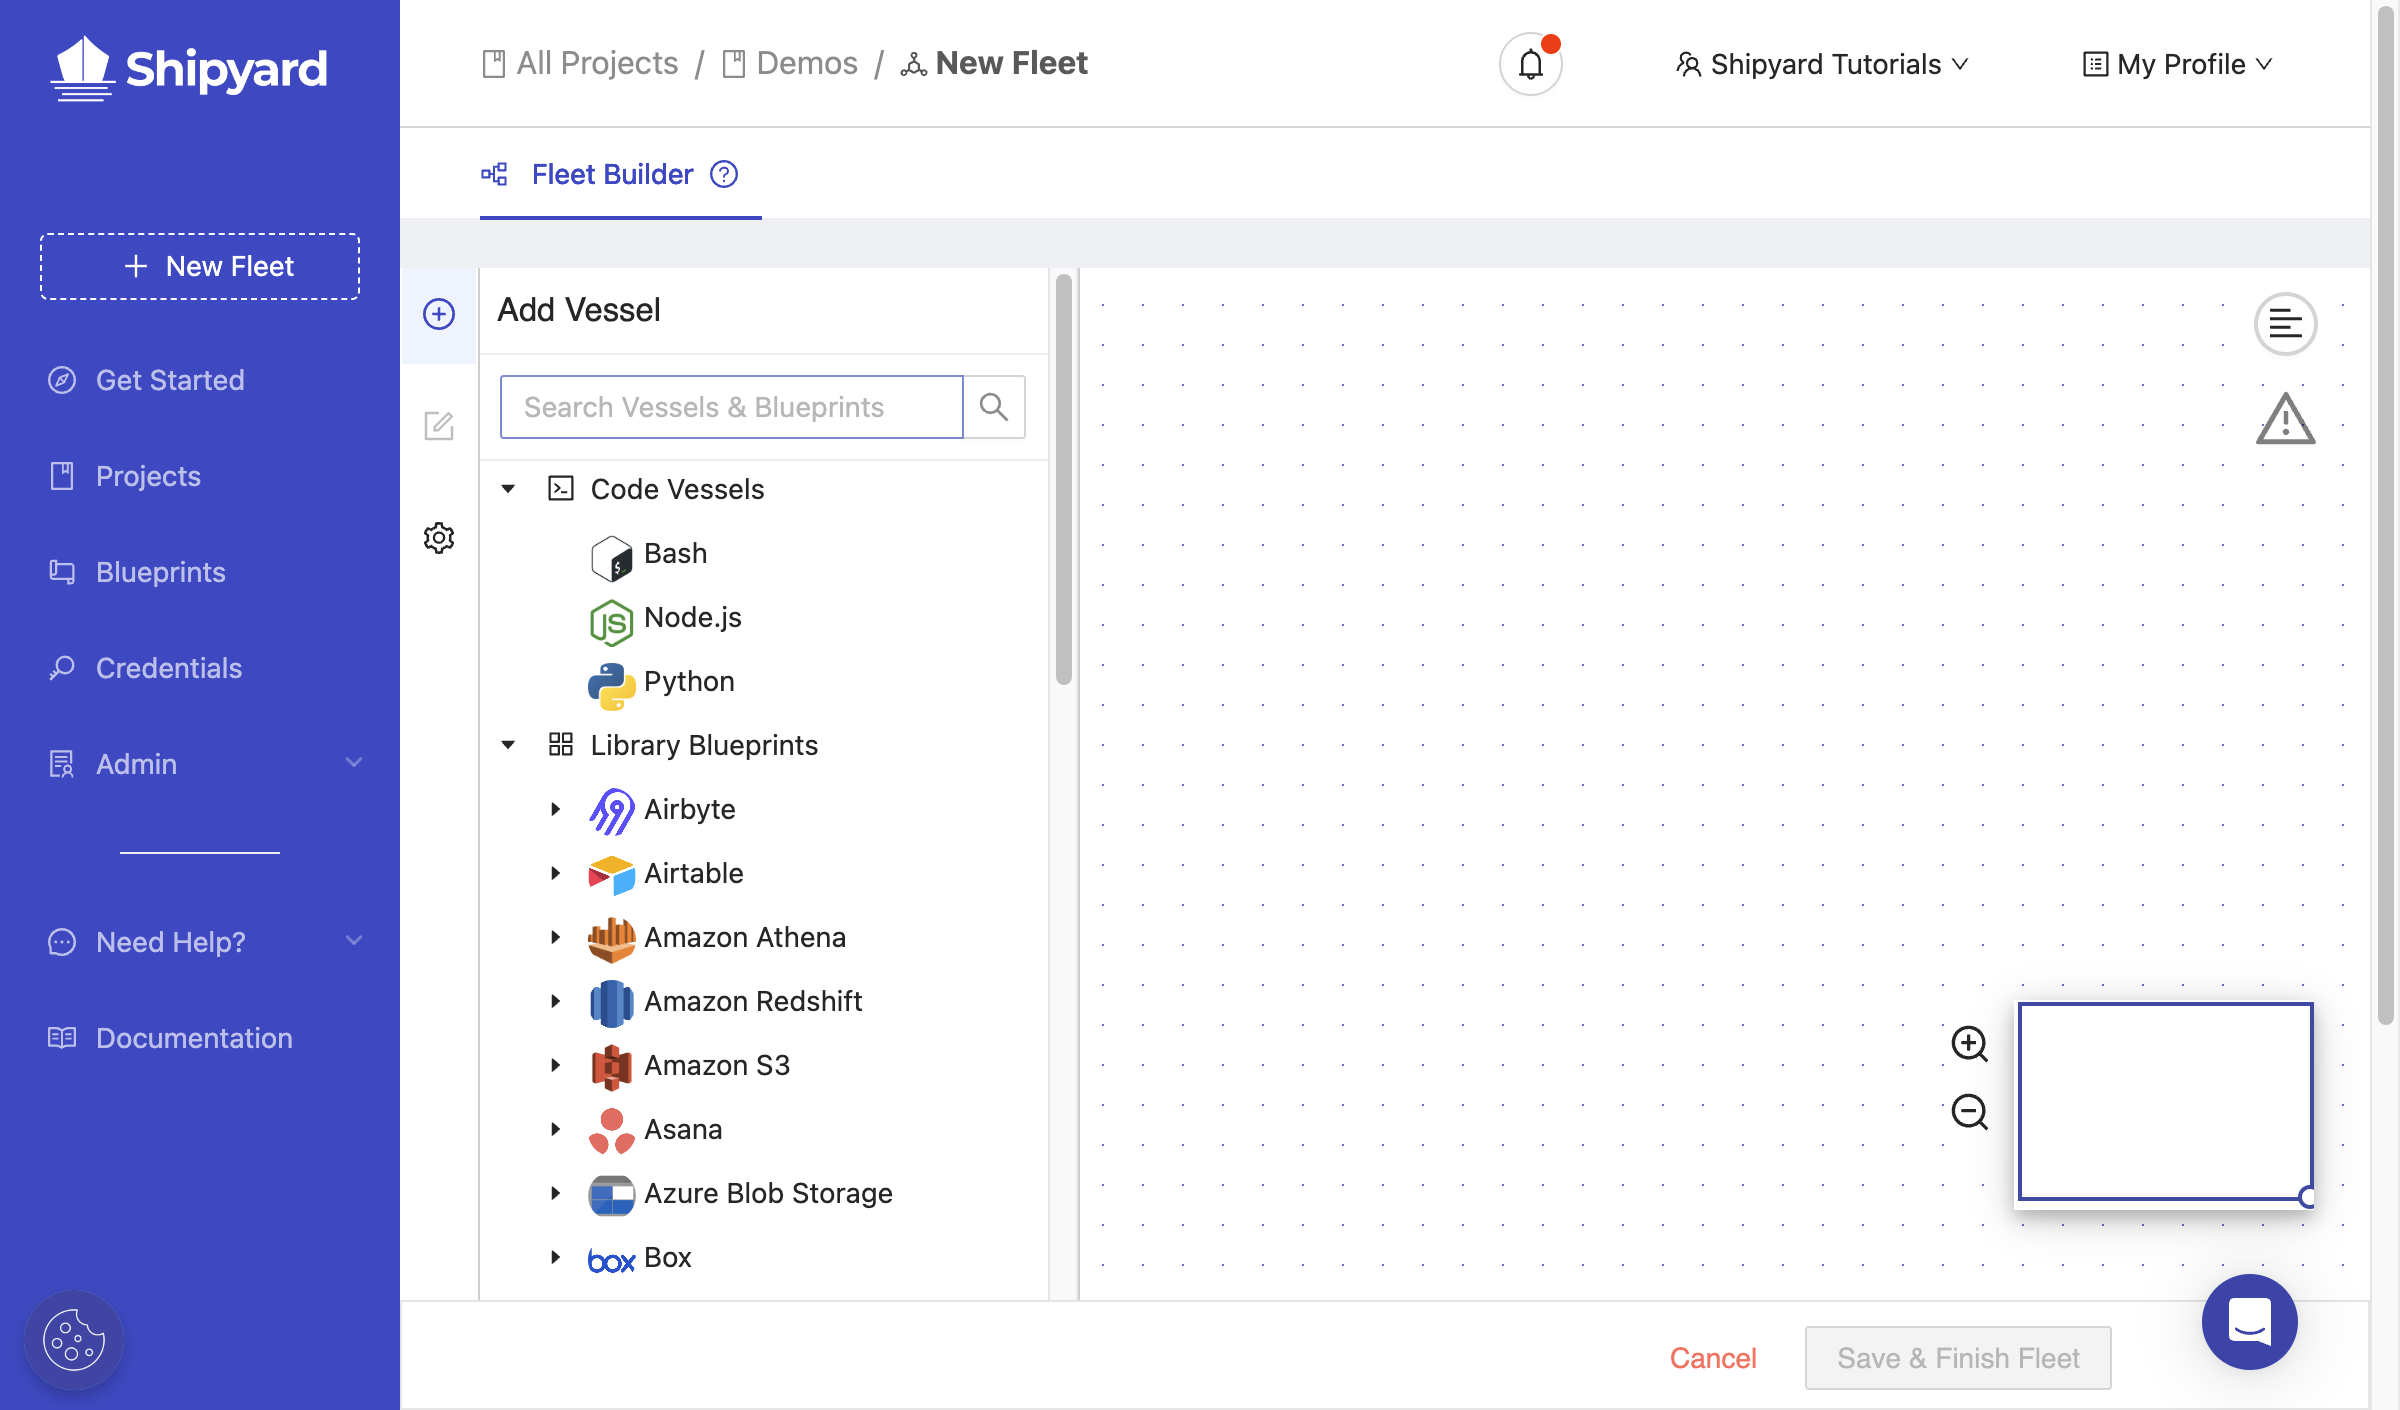Viewport: 2400px width, 1410px height.
Task: Expand the Amazon Redshift blueprints
Action: [556, 1001]
